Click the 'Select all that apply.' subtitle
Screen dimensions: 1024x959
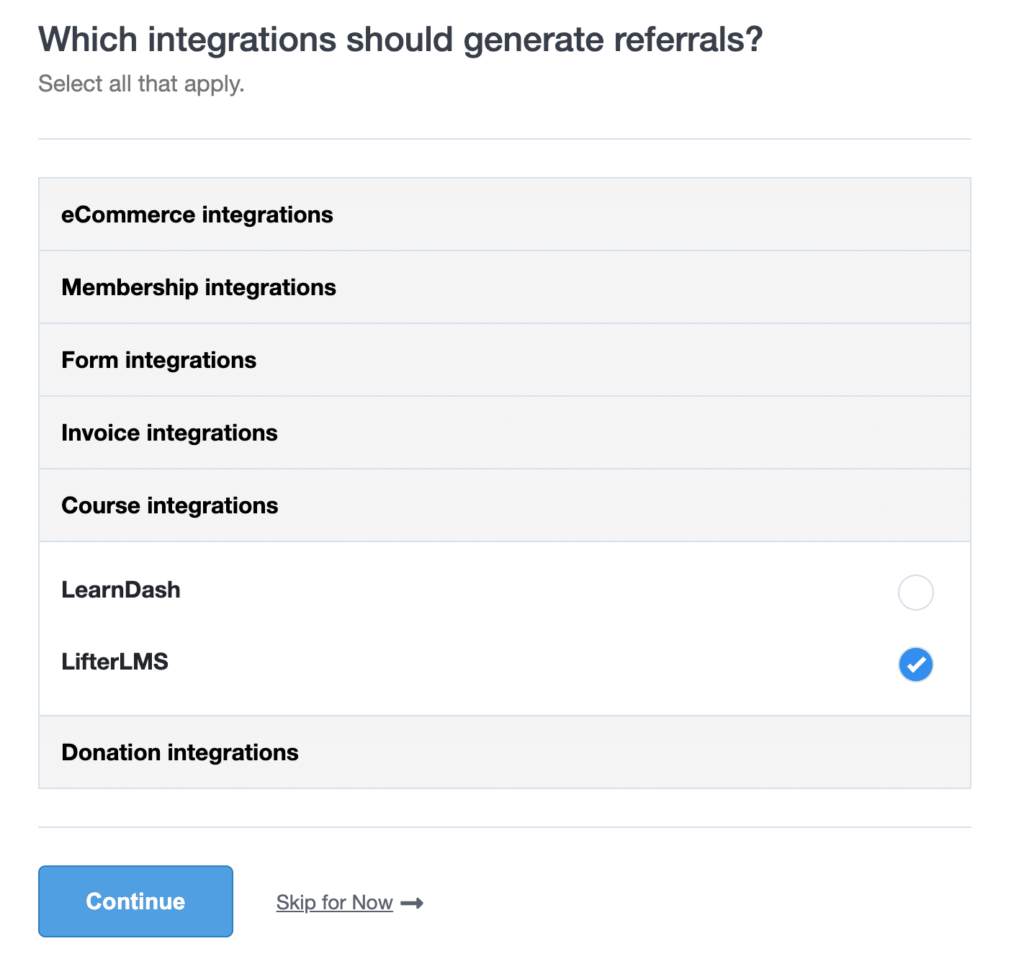click(x=141, y=84)
